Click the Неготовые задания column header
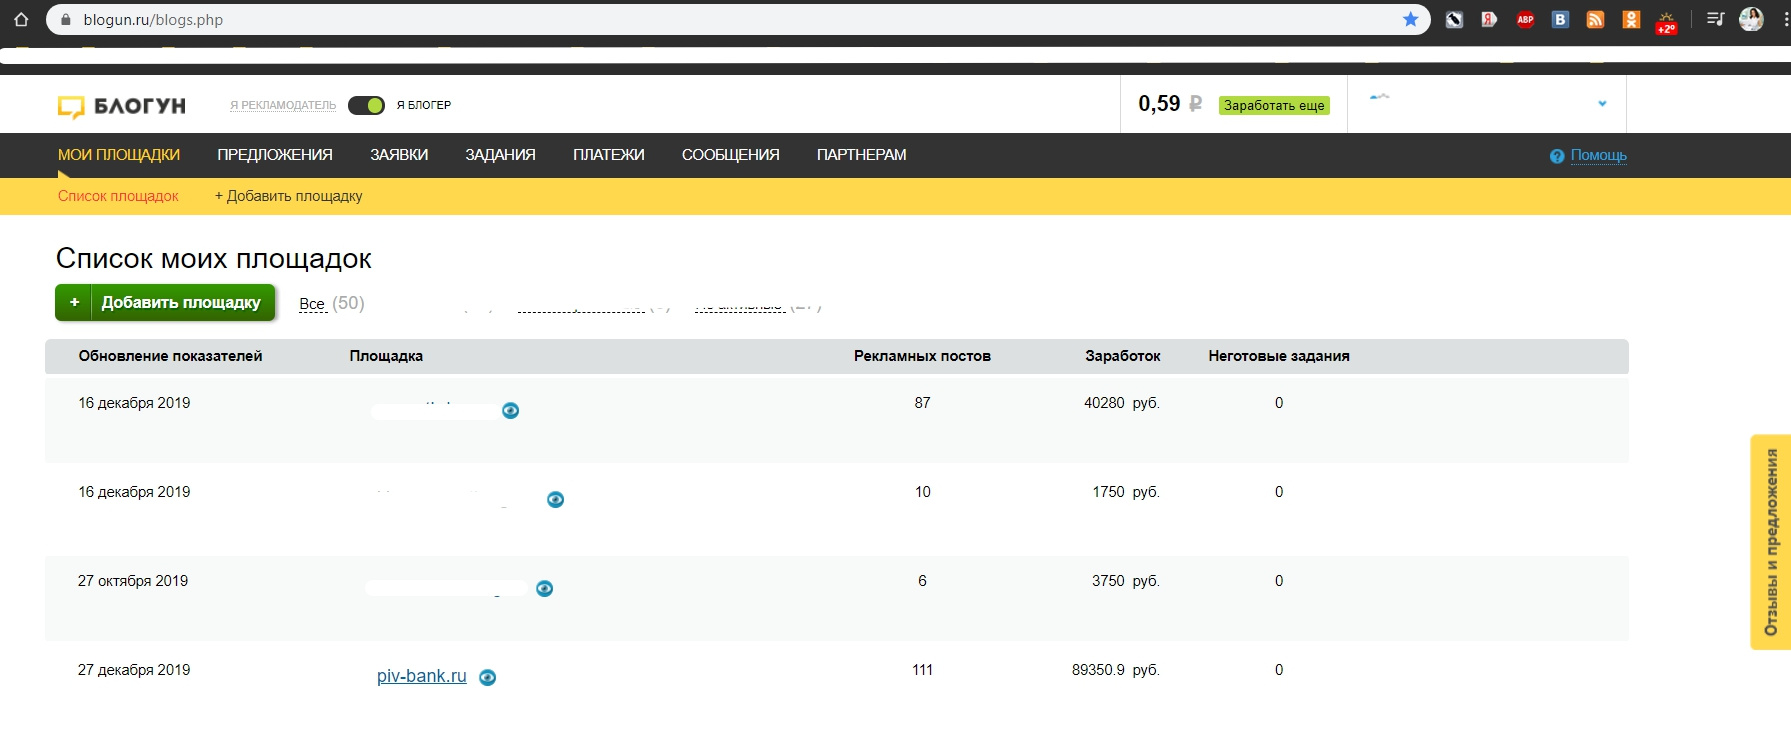 pos(1279,356)
